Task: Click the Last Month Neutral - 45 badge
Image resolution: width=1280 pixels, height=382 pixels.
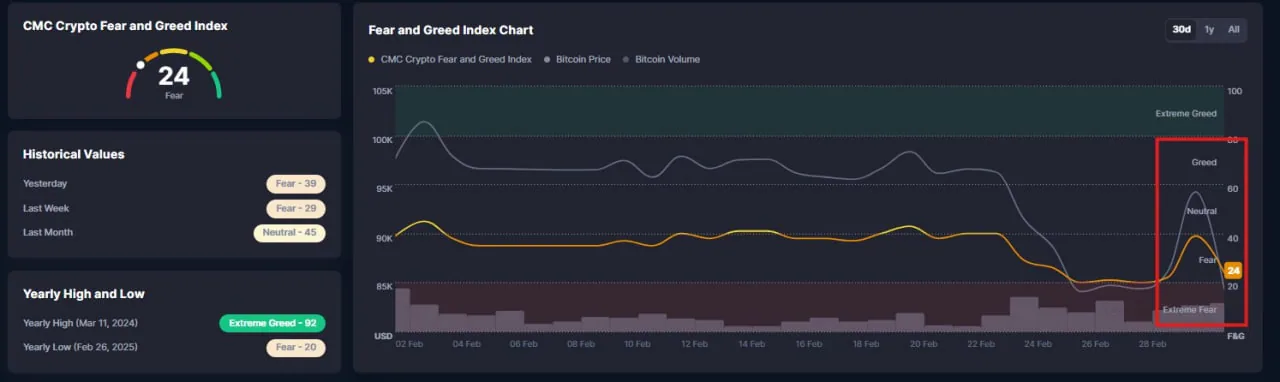Action: pyautogui.click(x=290, y=233)
